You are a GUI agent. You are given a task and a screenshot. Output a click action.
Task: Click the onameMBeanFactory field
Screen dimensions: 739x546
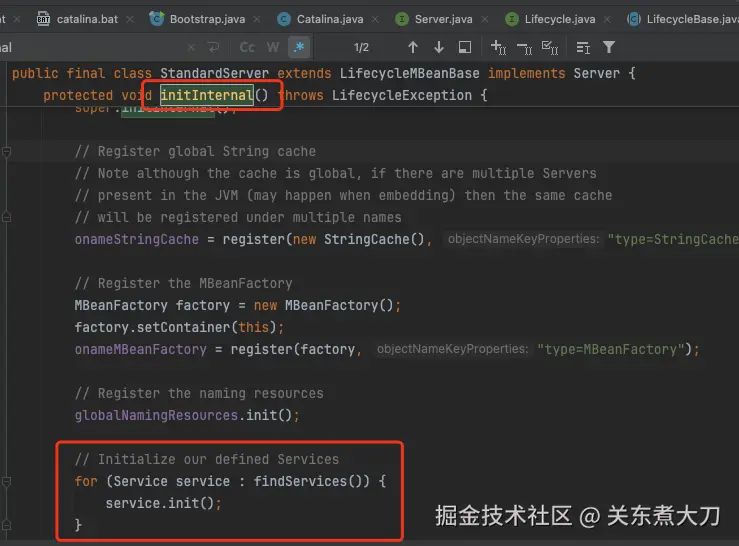tap(140, 349)
